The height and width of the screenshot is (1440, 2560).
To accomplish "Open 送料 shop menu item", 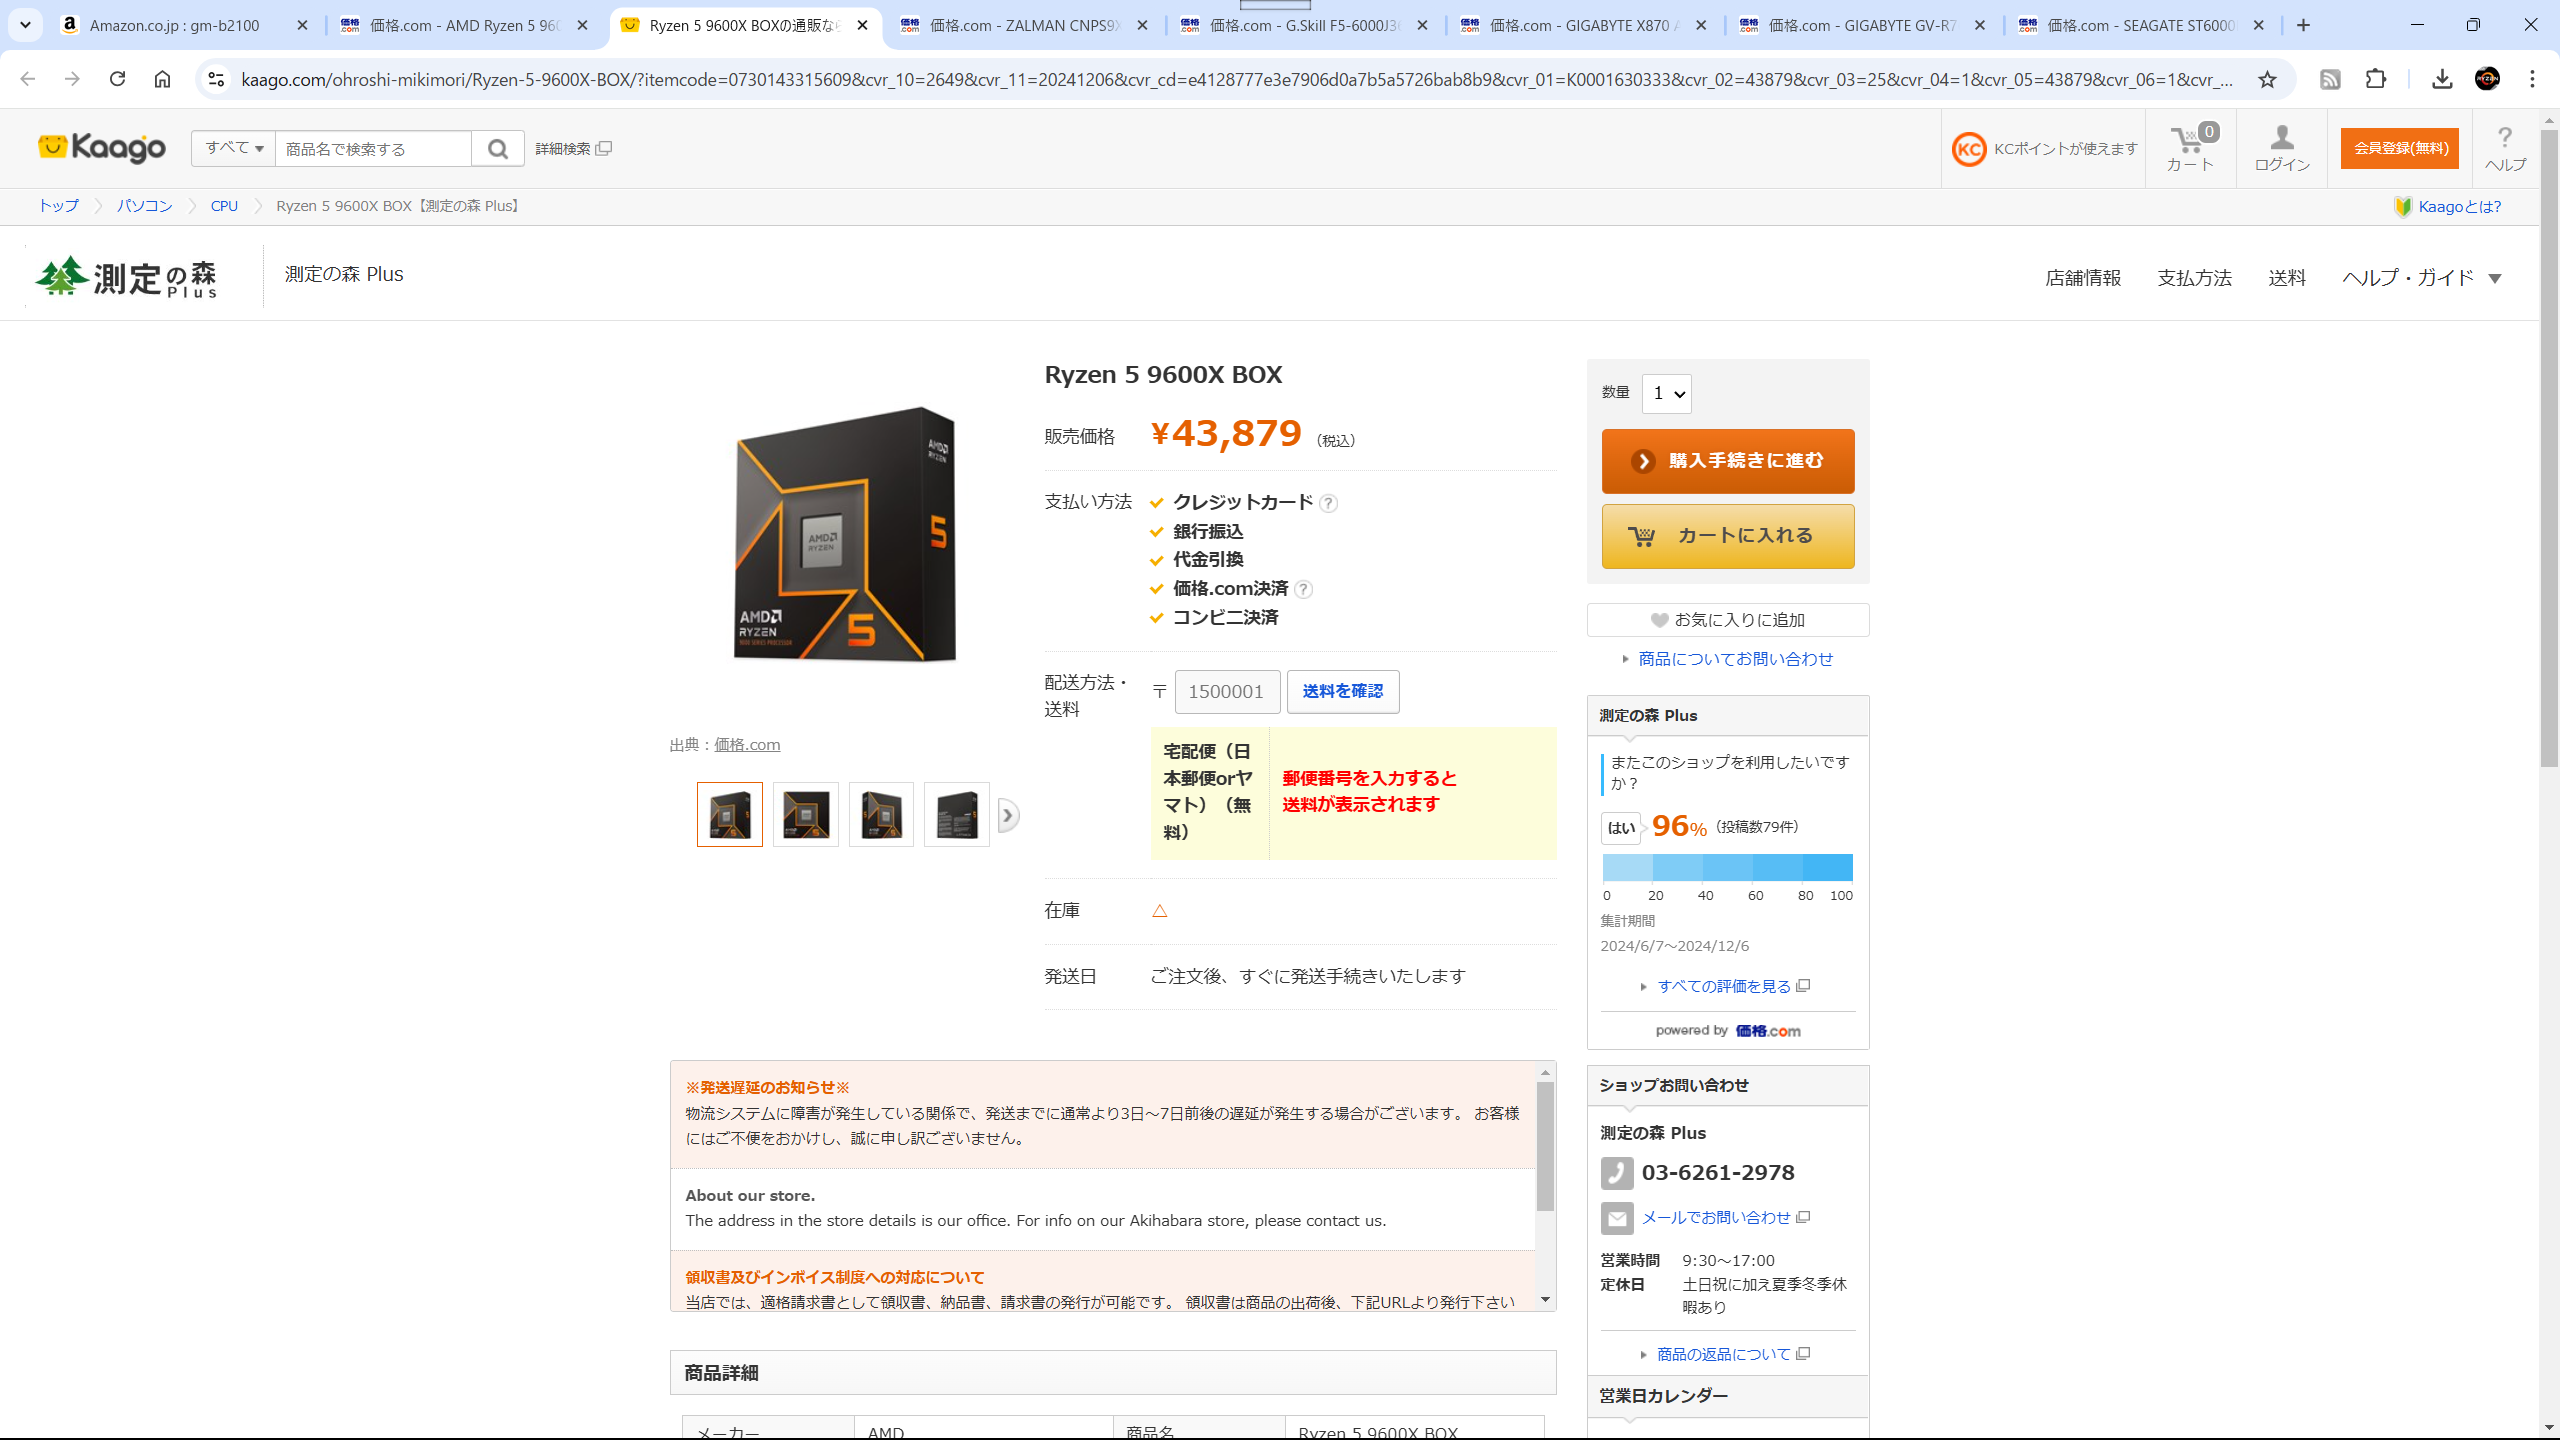I will [x=2287, y=278].
